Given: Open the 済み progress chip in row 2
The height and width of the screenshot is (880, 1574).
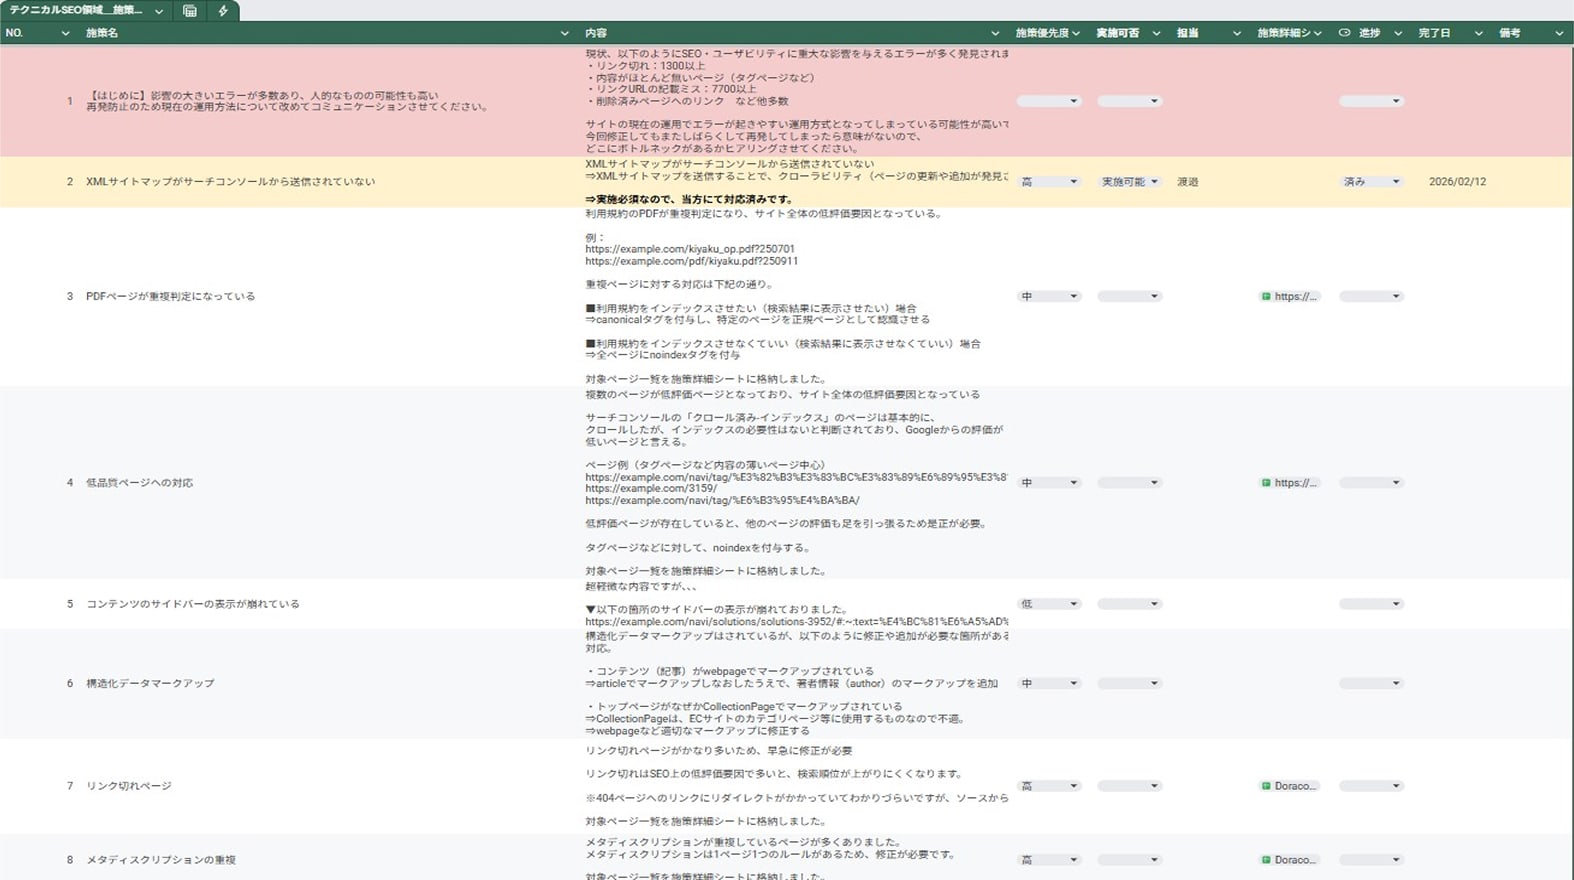Looking at the screenshot, I should click(x=1370, y=182).
